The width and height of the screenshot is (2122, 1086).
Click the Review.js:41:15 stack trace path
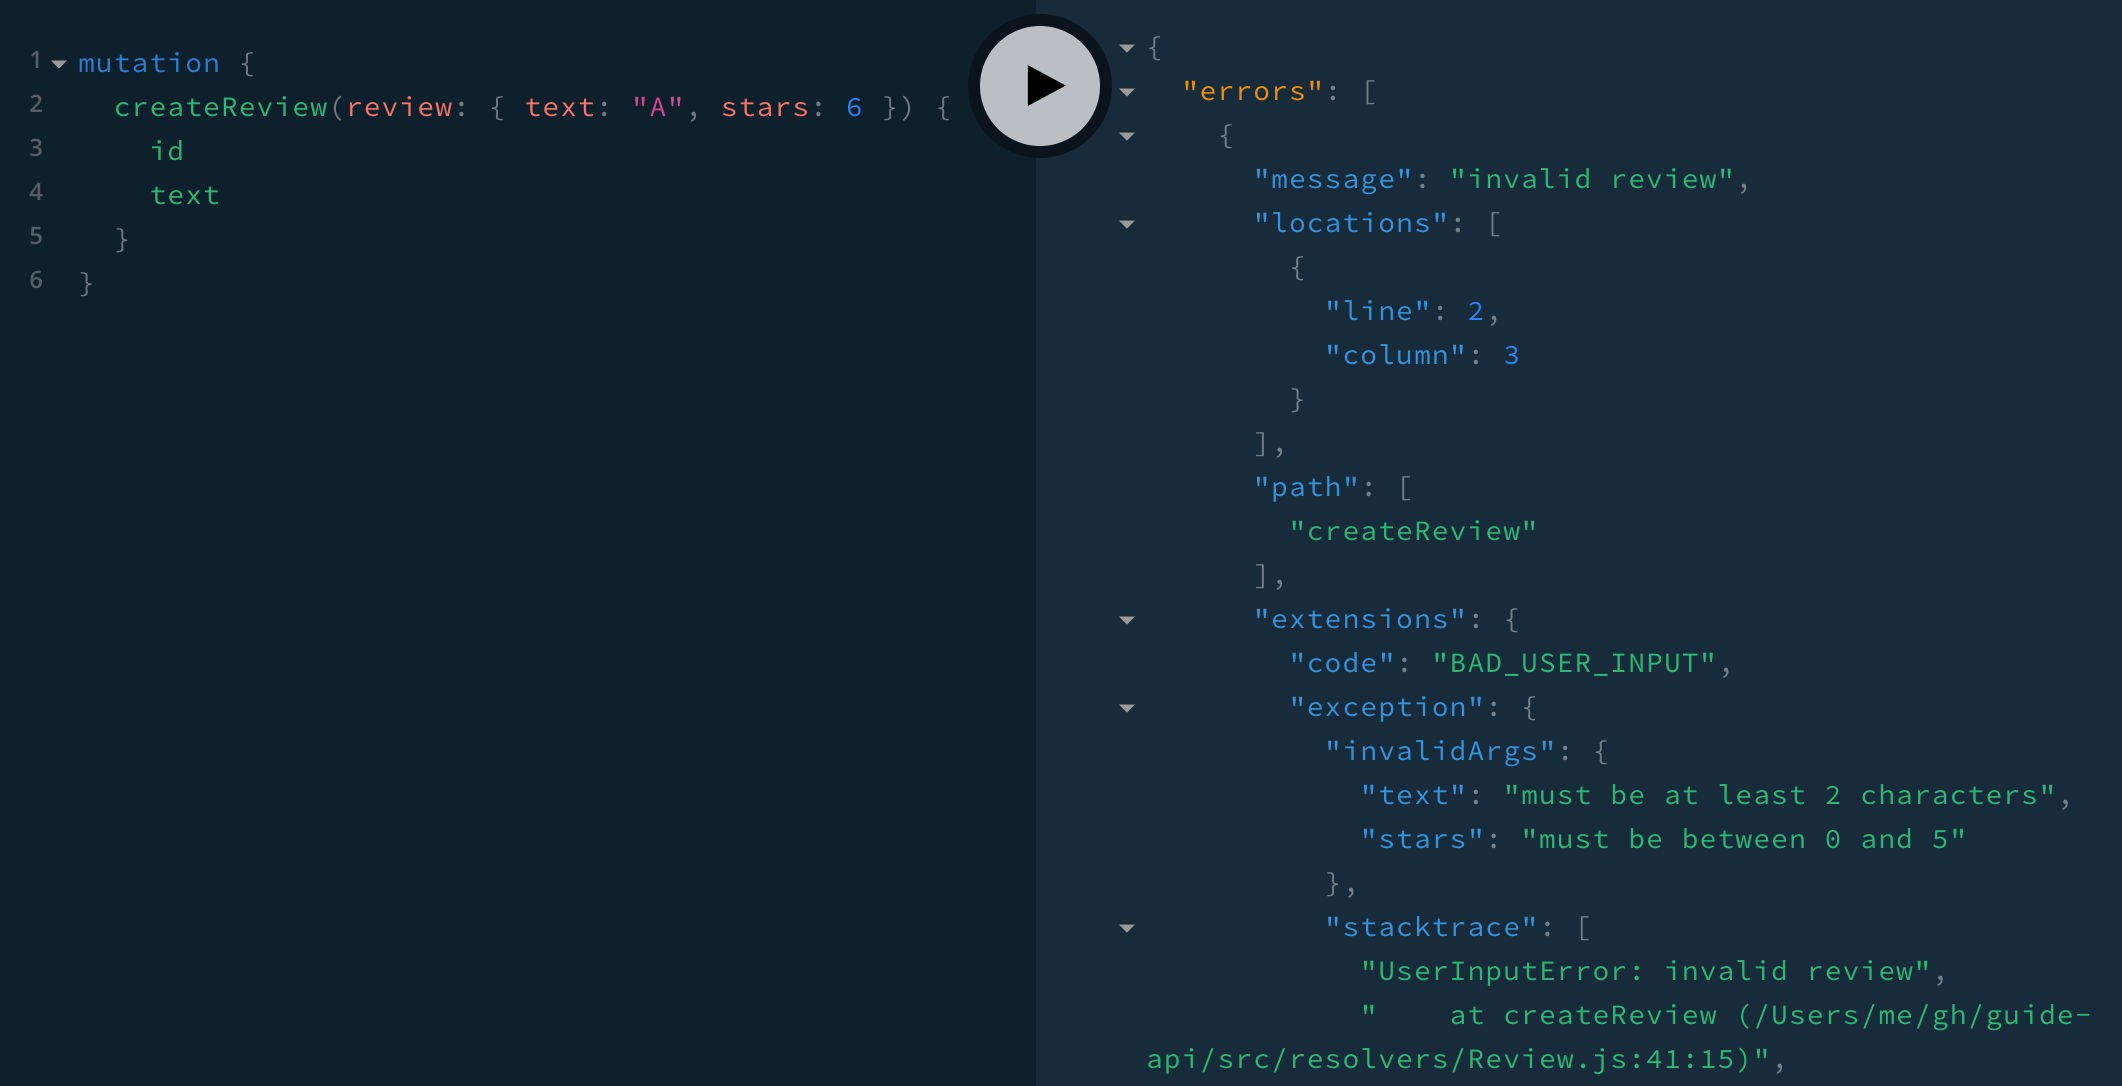point(1458,1059)
